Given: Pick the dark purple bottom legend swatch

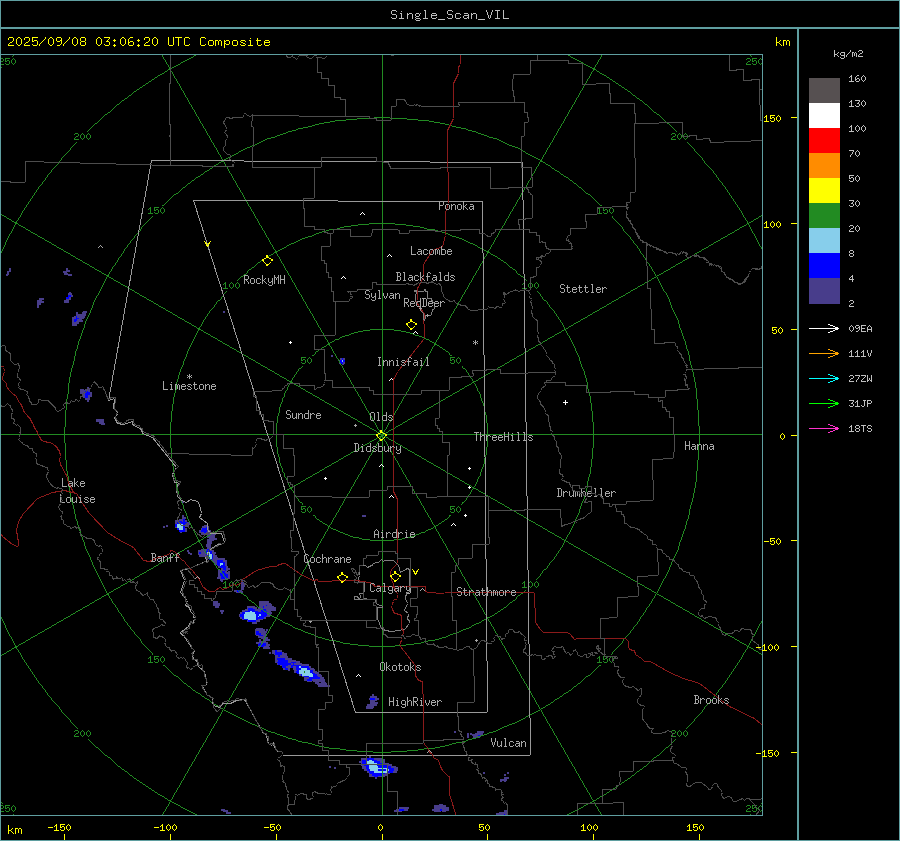Looking at the screenshot, I should click(x=824, y=291).
